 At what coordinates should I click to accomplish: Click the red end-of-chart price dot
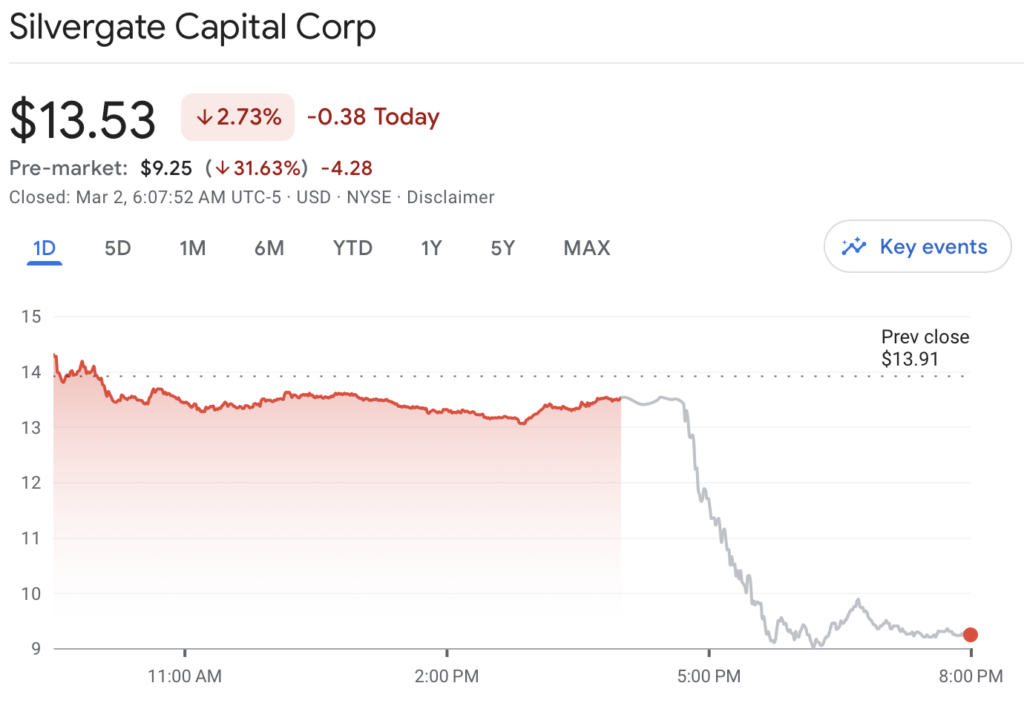tap(970, 634)
